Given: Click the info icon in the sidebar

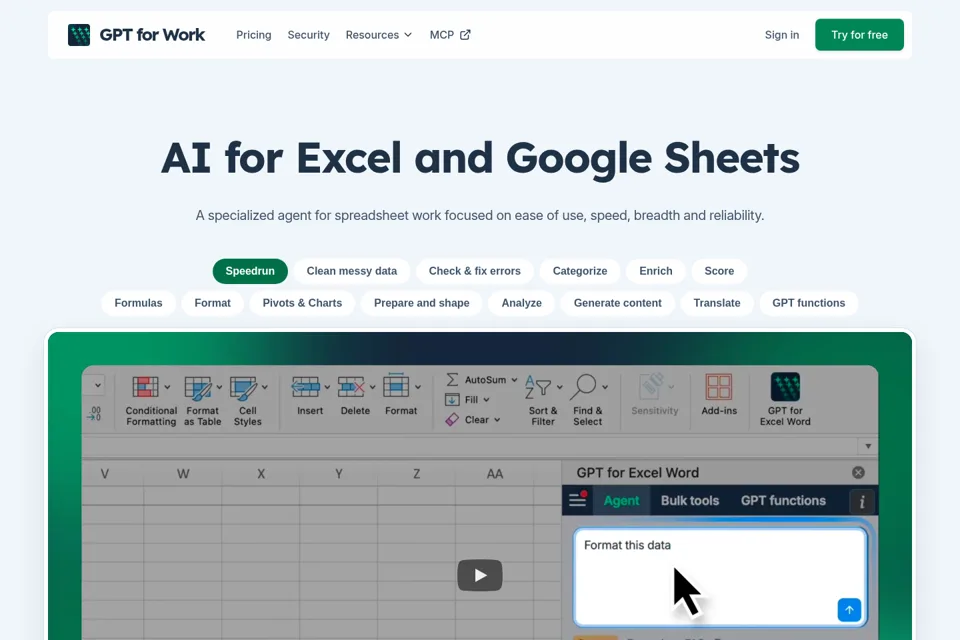Looking at the screenshot, I should click(861, 502).
